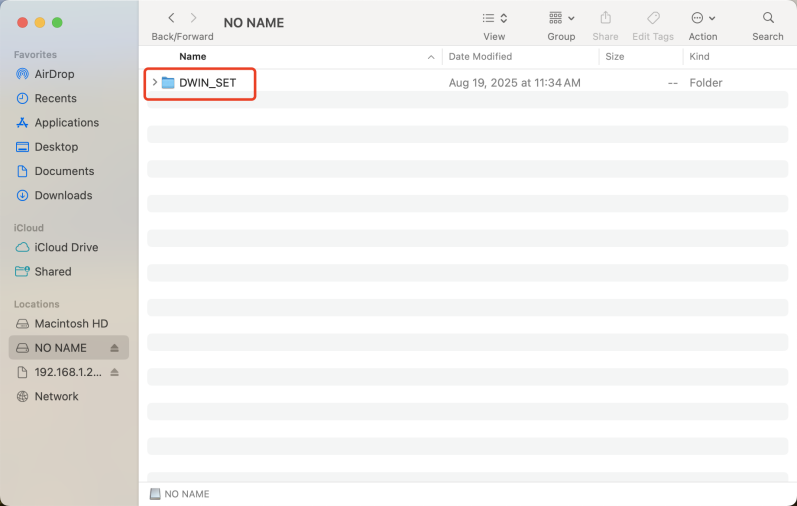Select Macintosh HD in Locations

pos(71,324)
